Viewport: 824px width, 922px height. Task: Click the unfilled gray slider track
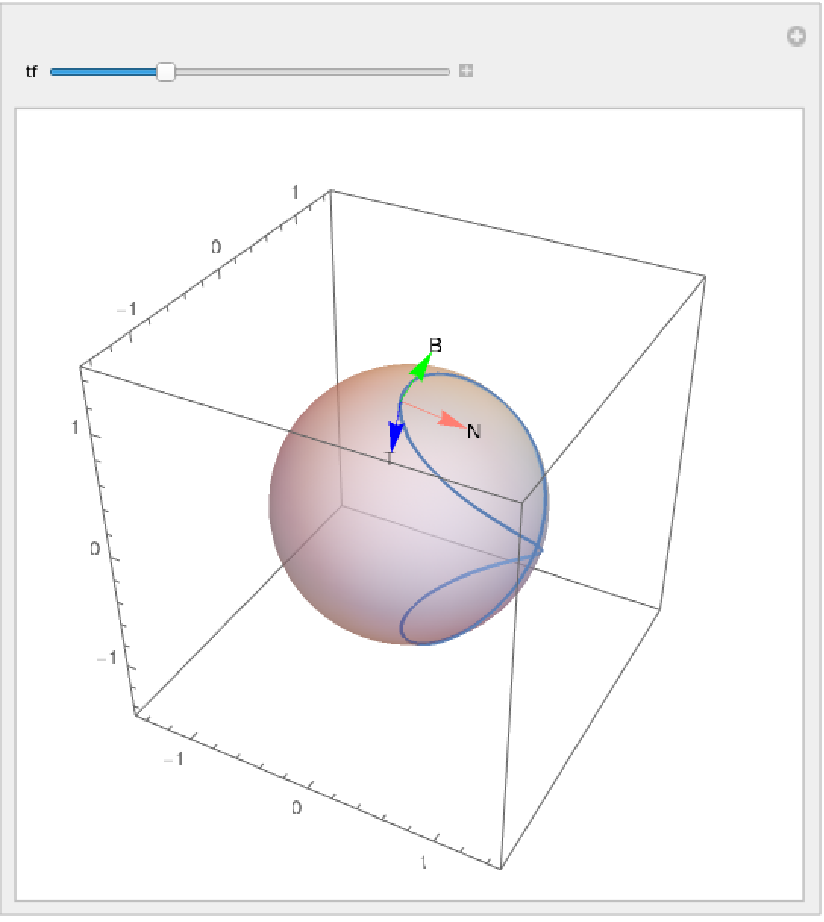pyautogui.click(x=310, y=72)
